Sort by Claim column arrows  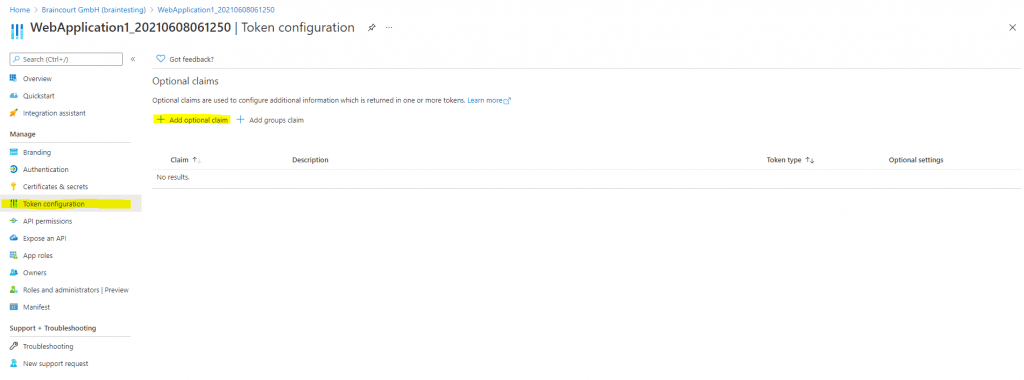197,160
